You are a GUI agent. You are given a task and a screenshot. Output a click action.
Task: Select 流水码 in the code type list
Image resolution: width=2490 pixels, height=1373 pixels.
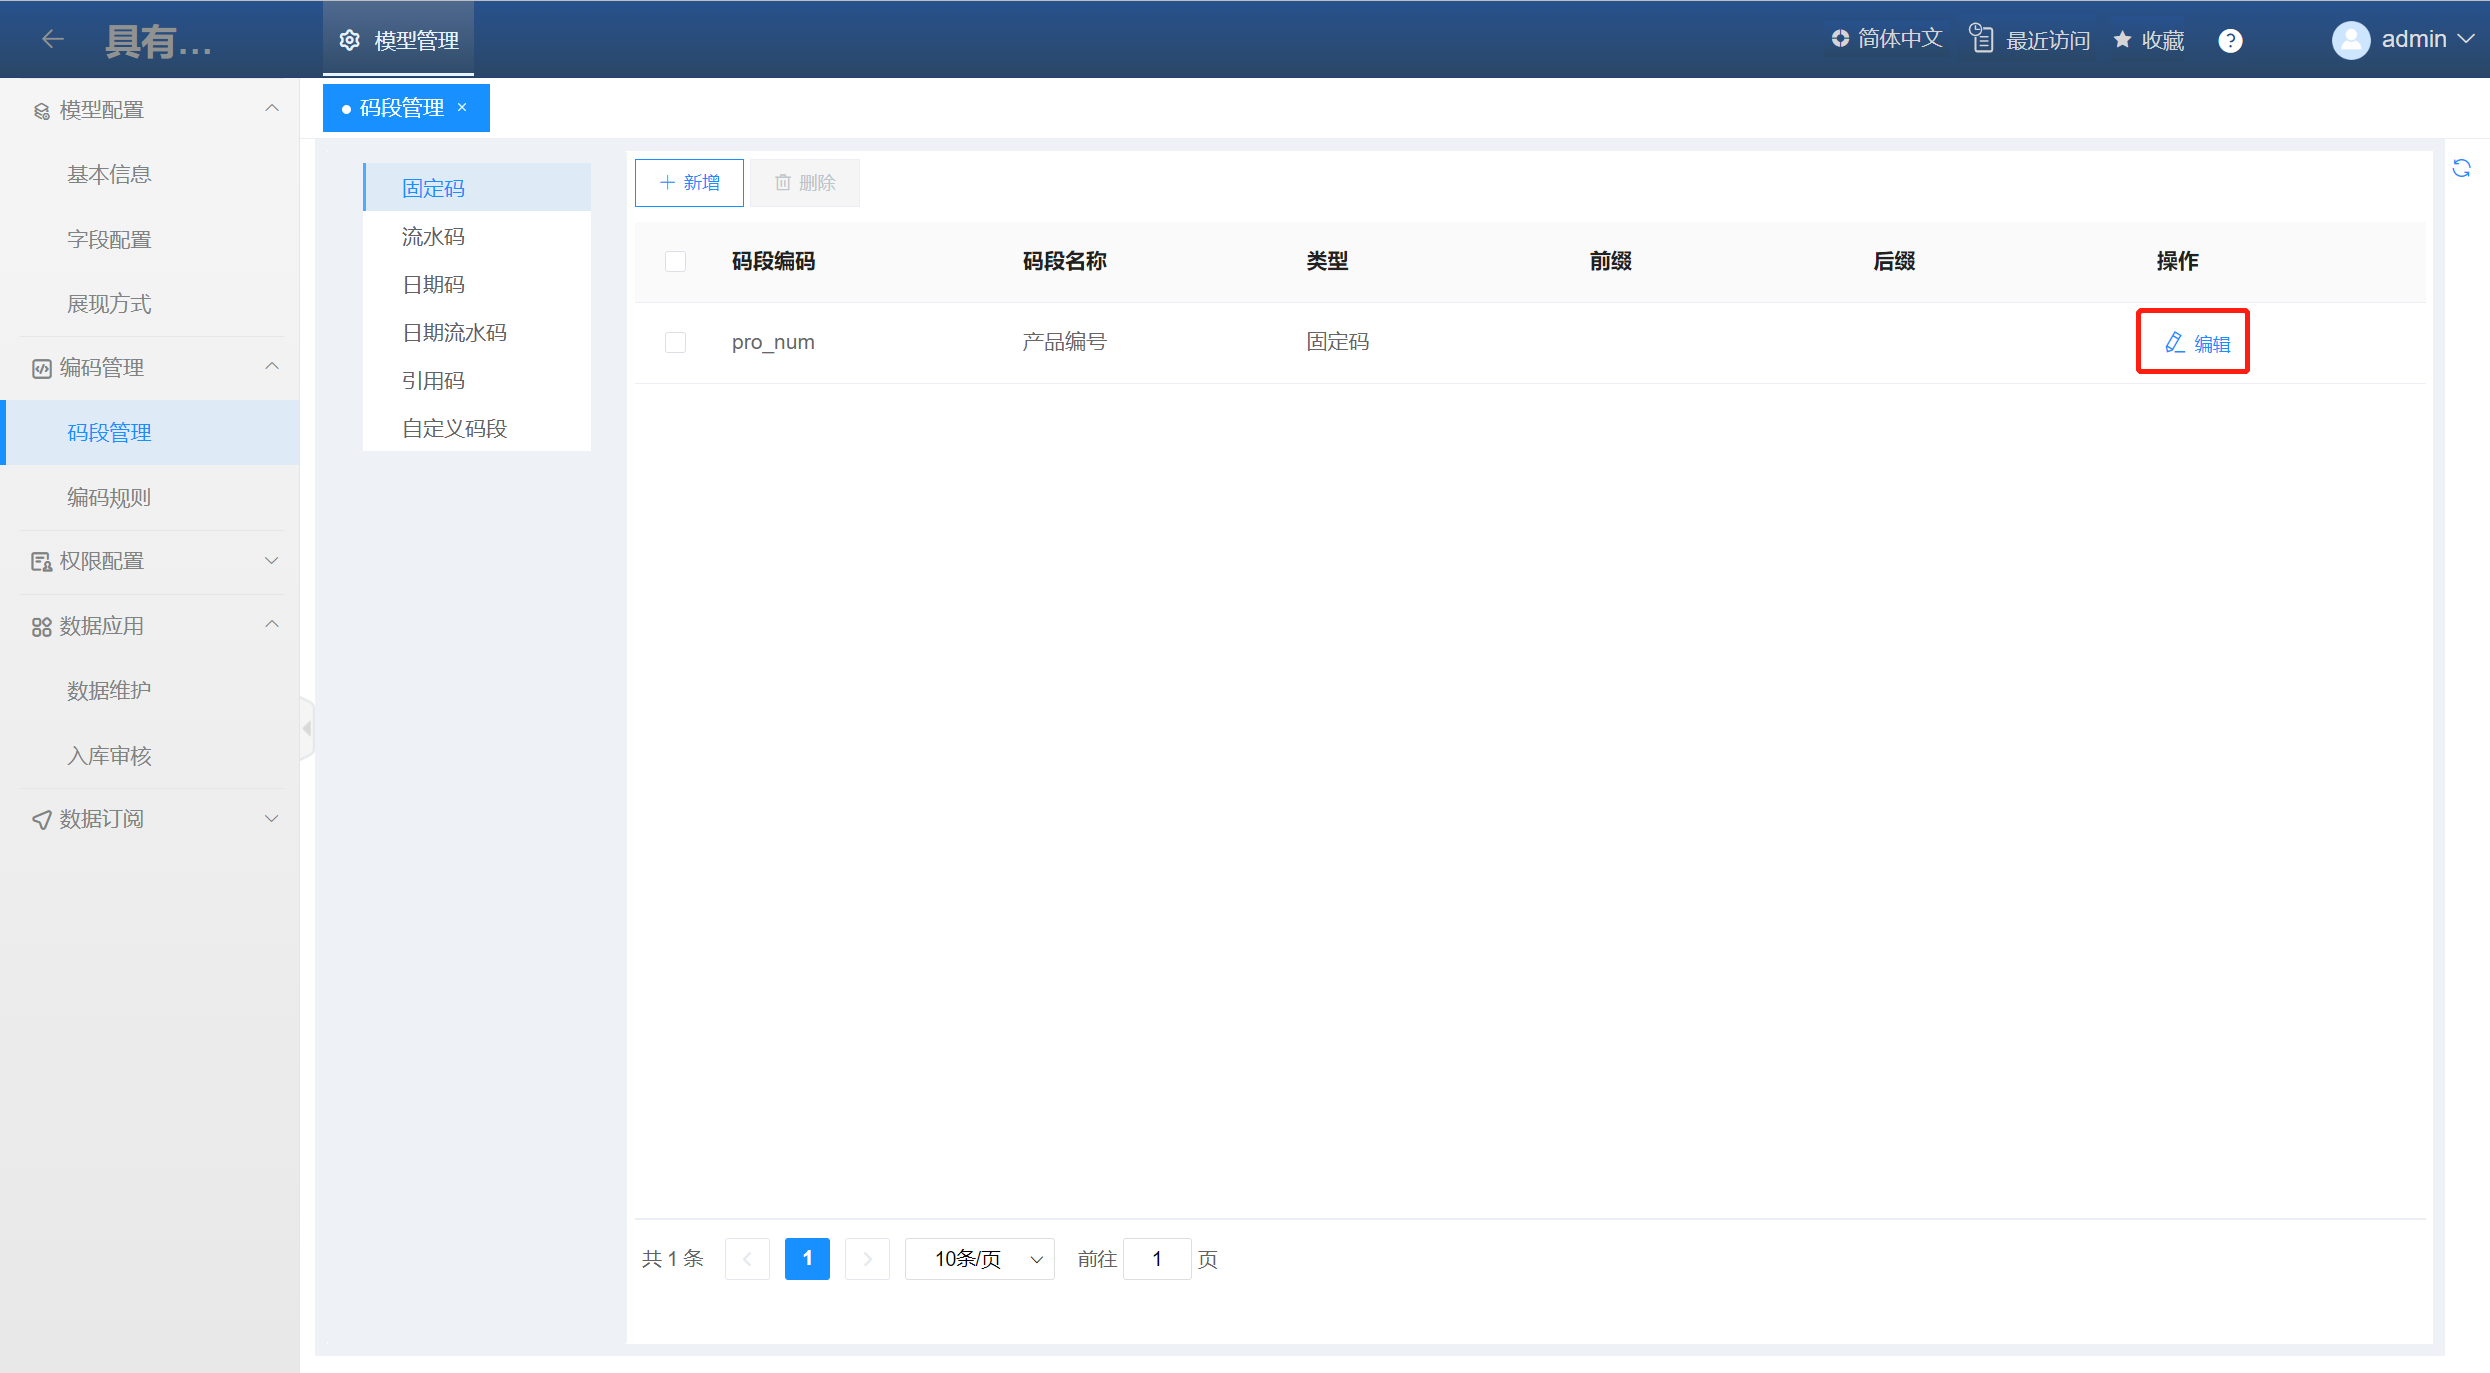coord(433,237)
